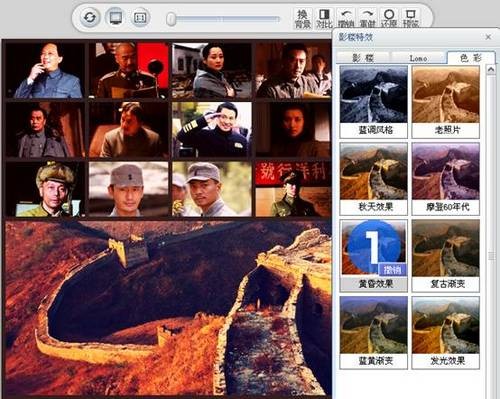Click the effects list scrollbar thumb
Image resolution: width=500 pixels, height=399 pixels.
click(491, 256)
